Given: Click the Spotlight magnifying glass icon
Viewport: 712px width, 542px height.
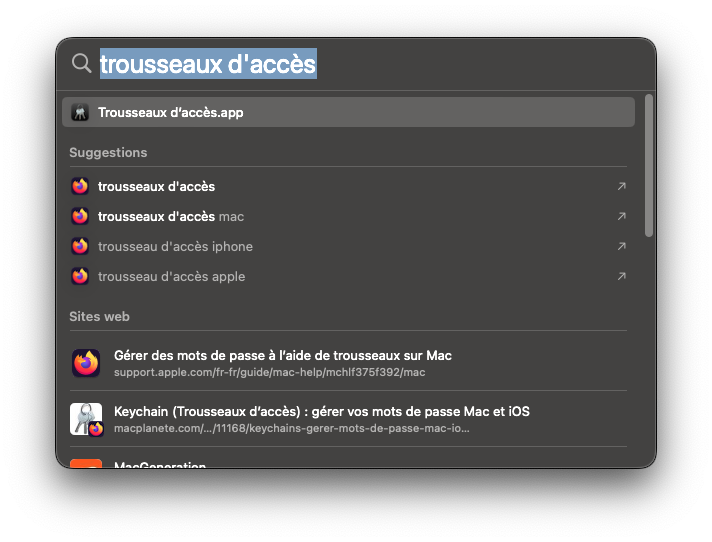Looking at the screenshot, I should pos(81,64).
